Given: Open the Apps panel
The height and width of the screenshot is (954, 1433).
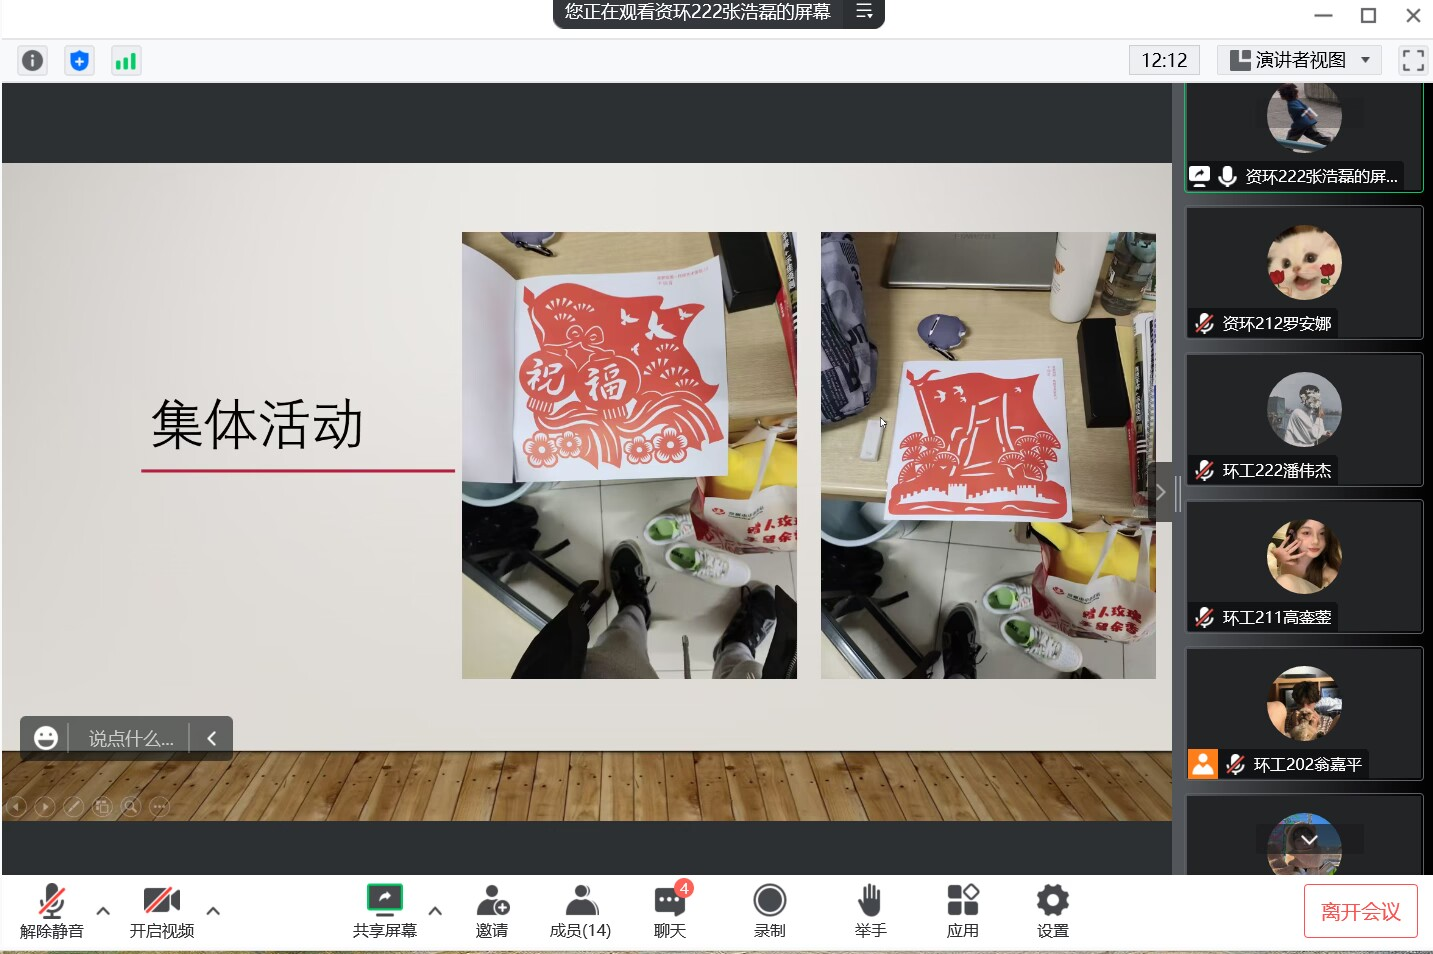Looking at the screenshot, I should pyautogui.click(x=962, y=910).
